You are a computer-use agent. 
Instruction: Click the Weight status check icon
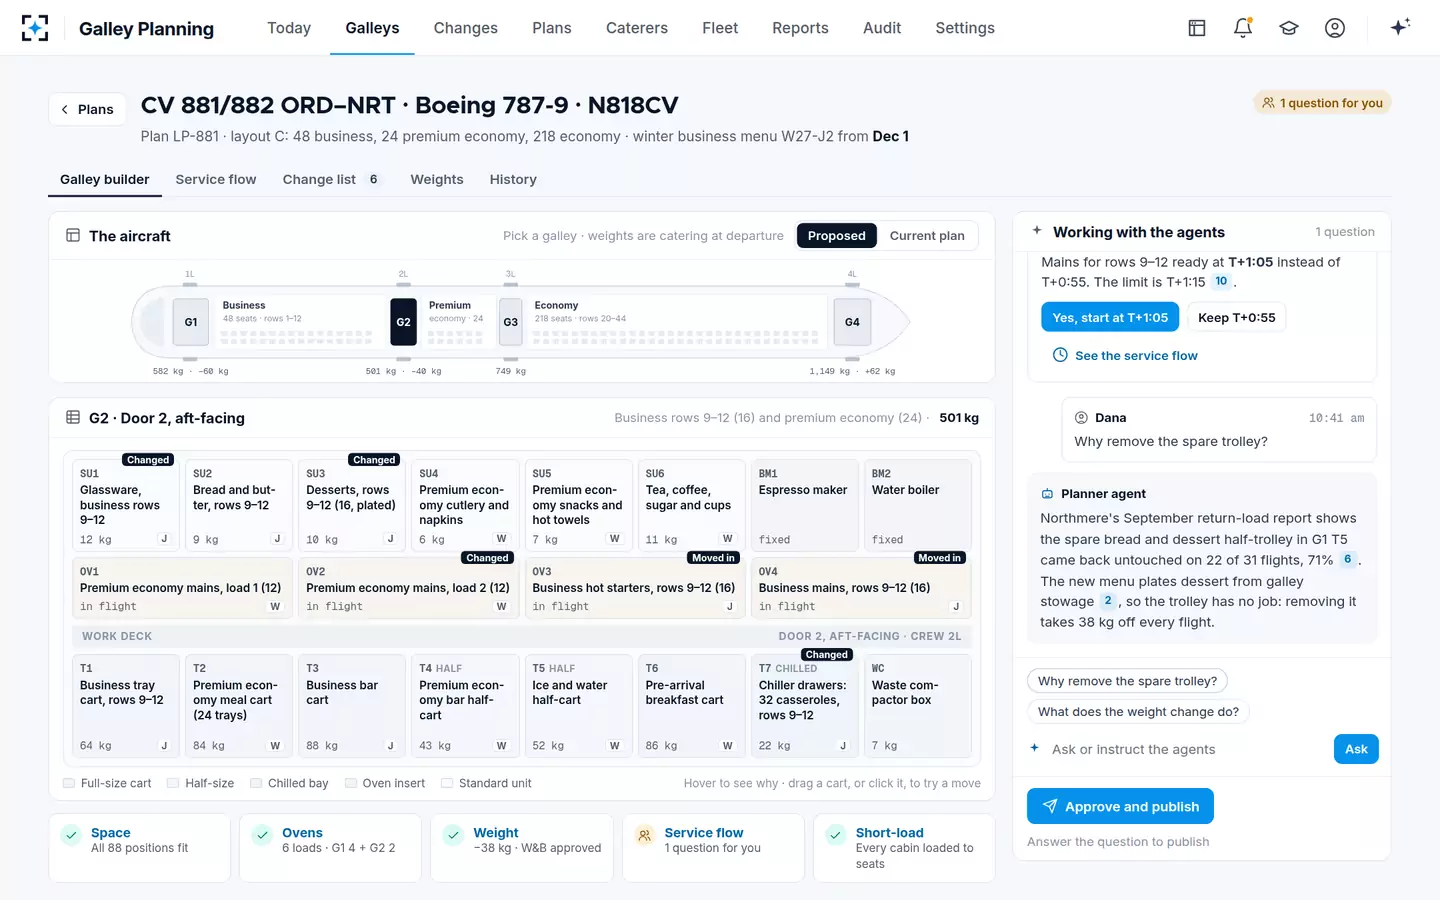[453, 835]
